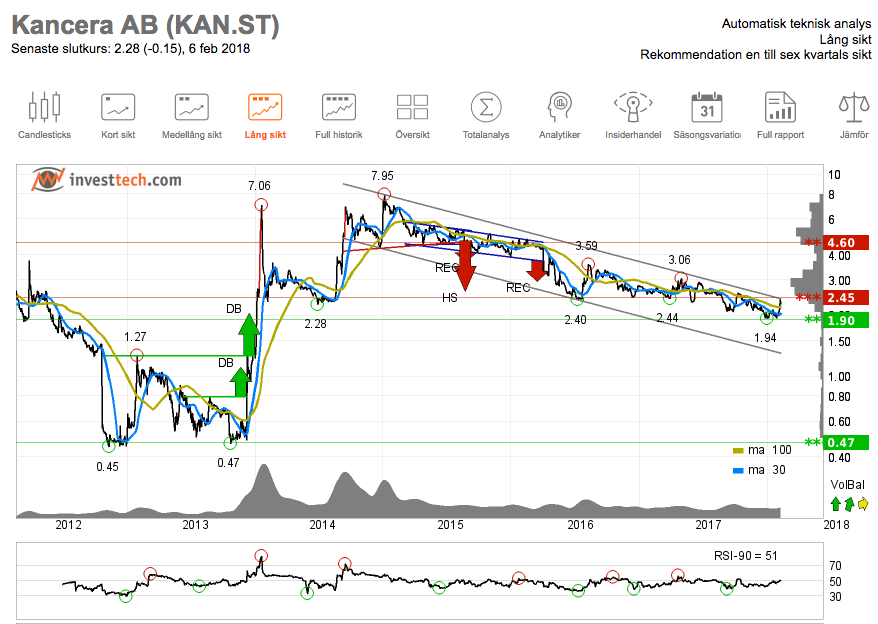878x624 pixels.
Task: Click the "0.45" trough value label
Action: (x=108, y=467)
